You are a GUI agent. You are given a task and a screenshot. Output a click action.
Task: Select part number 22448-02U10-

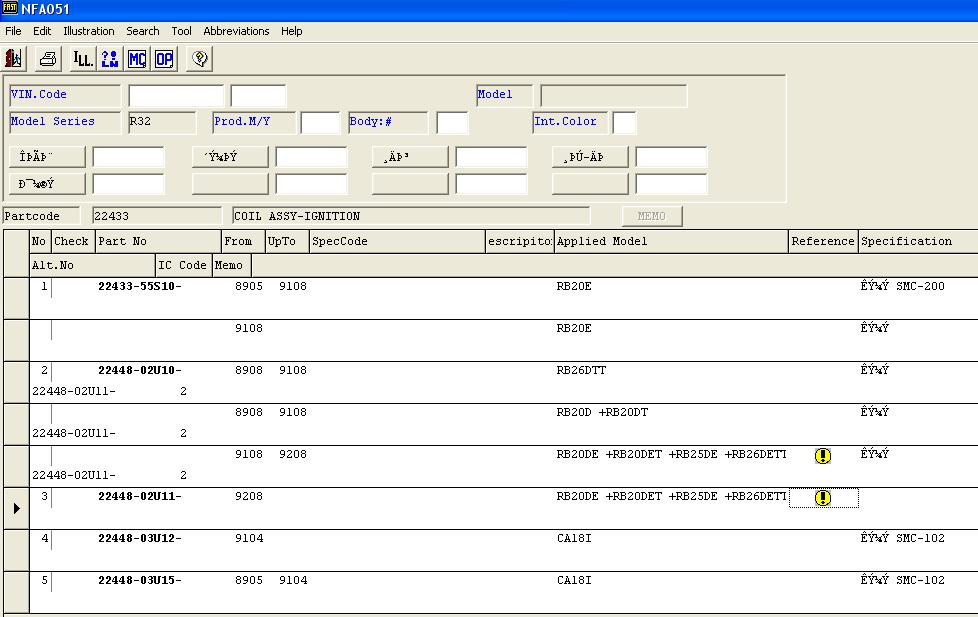[140, 371]
